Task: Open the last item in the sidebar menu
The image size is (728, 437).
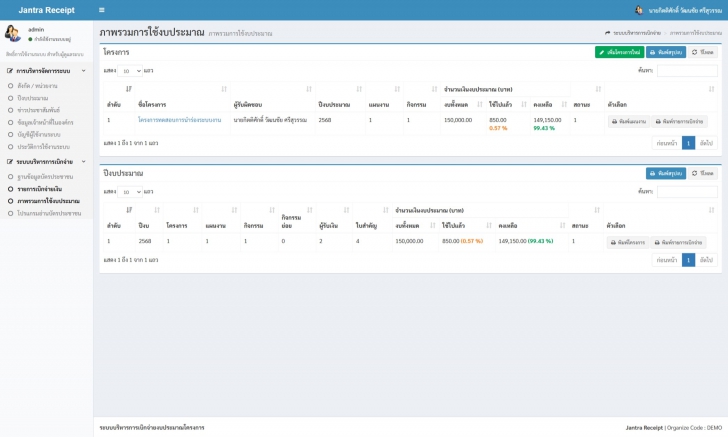Action: point(49,213)
